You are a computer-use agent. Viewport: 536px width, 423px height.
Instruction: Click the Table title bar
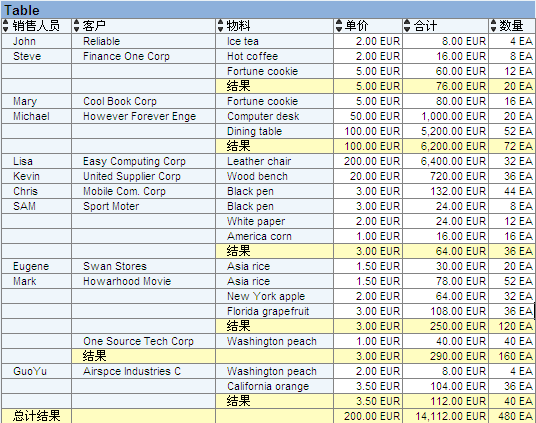tap(268, 10)
